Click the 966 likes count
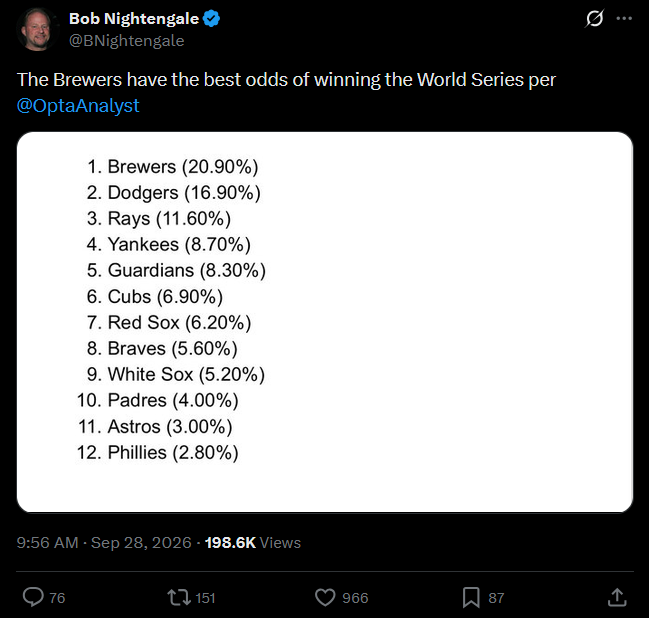 tap(355, 598)
